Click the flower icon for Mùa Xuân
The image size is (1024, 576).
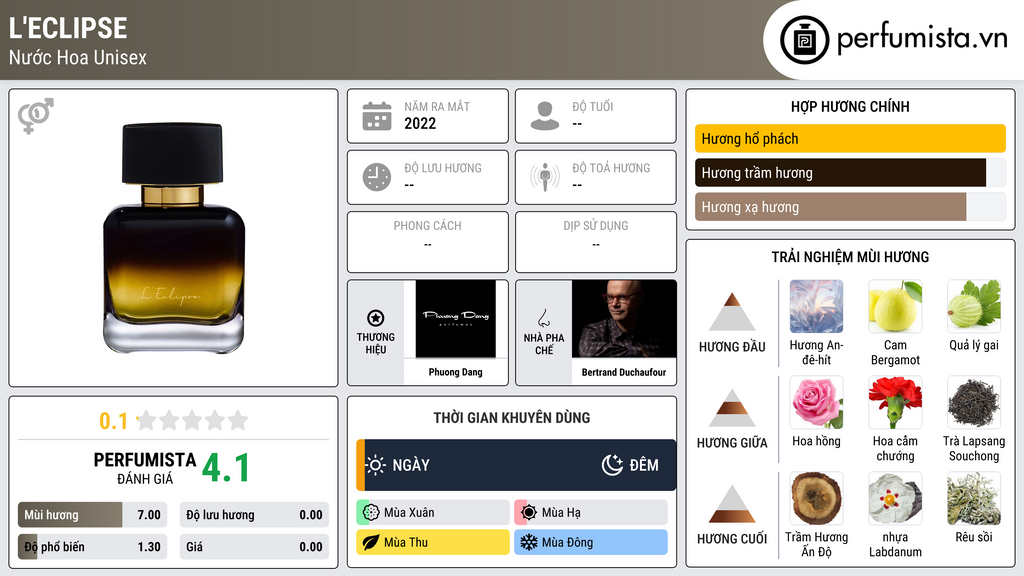[x=371, y=513]
